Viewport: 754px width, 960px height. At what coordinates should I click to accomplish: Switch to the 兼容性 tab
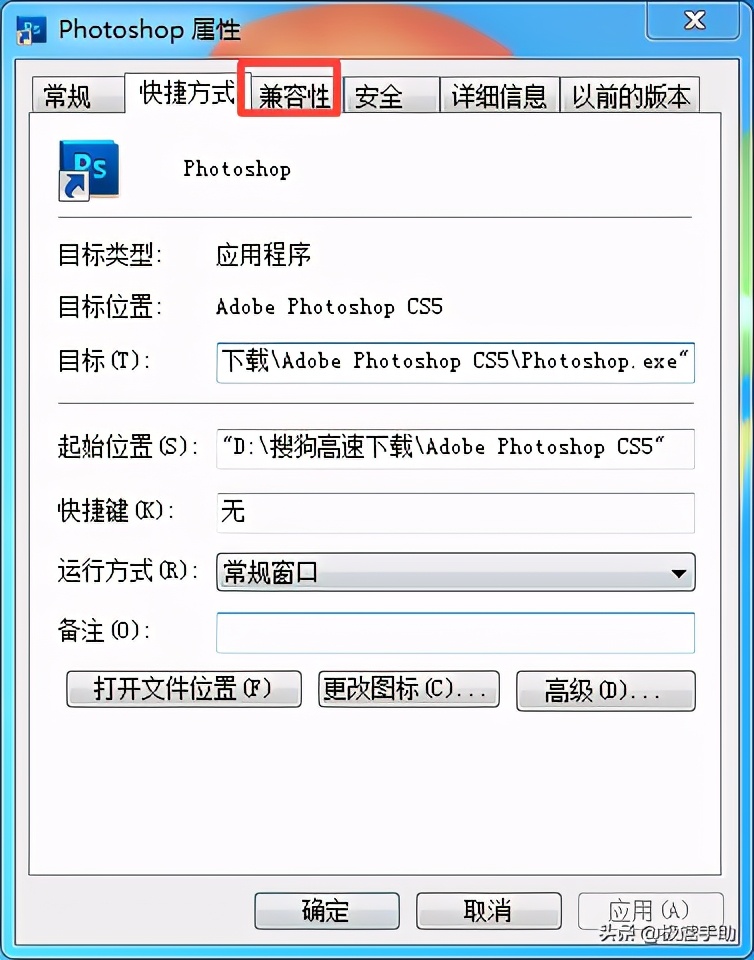click(x=295, y=96)
